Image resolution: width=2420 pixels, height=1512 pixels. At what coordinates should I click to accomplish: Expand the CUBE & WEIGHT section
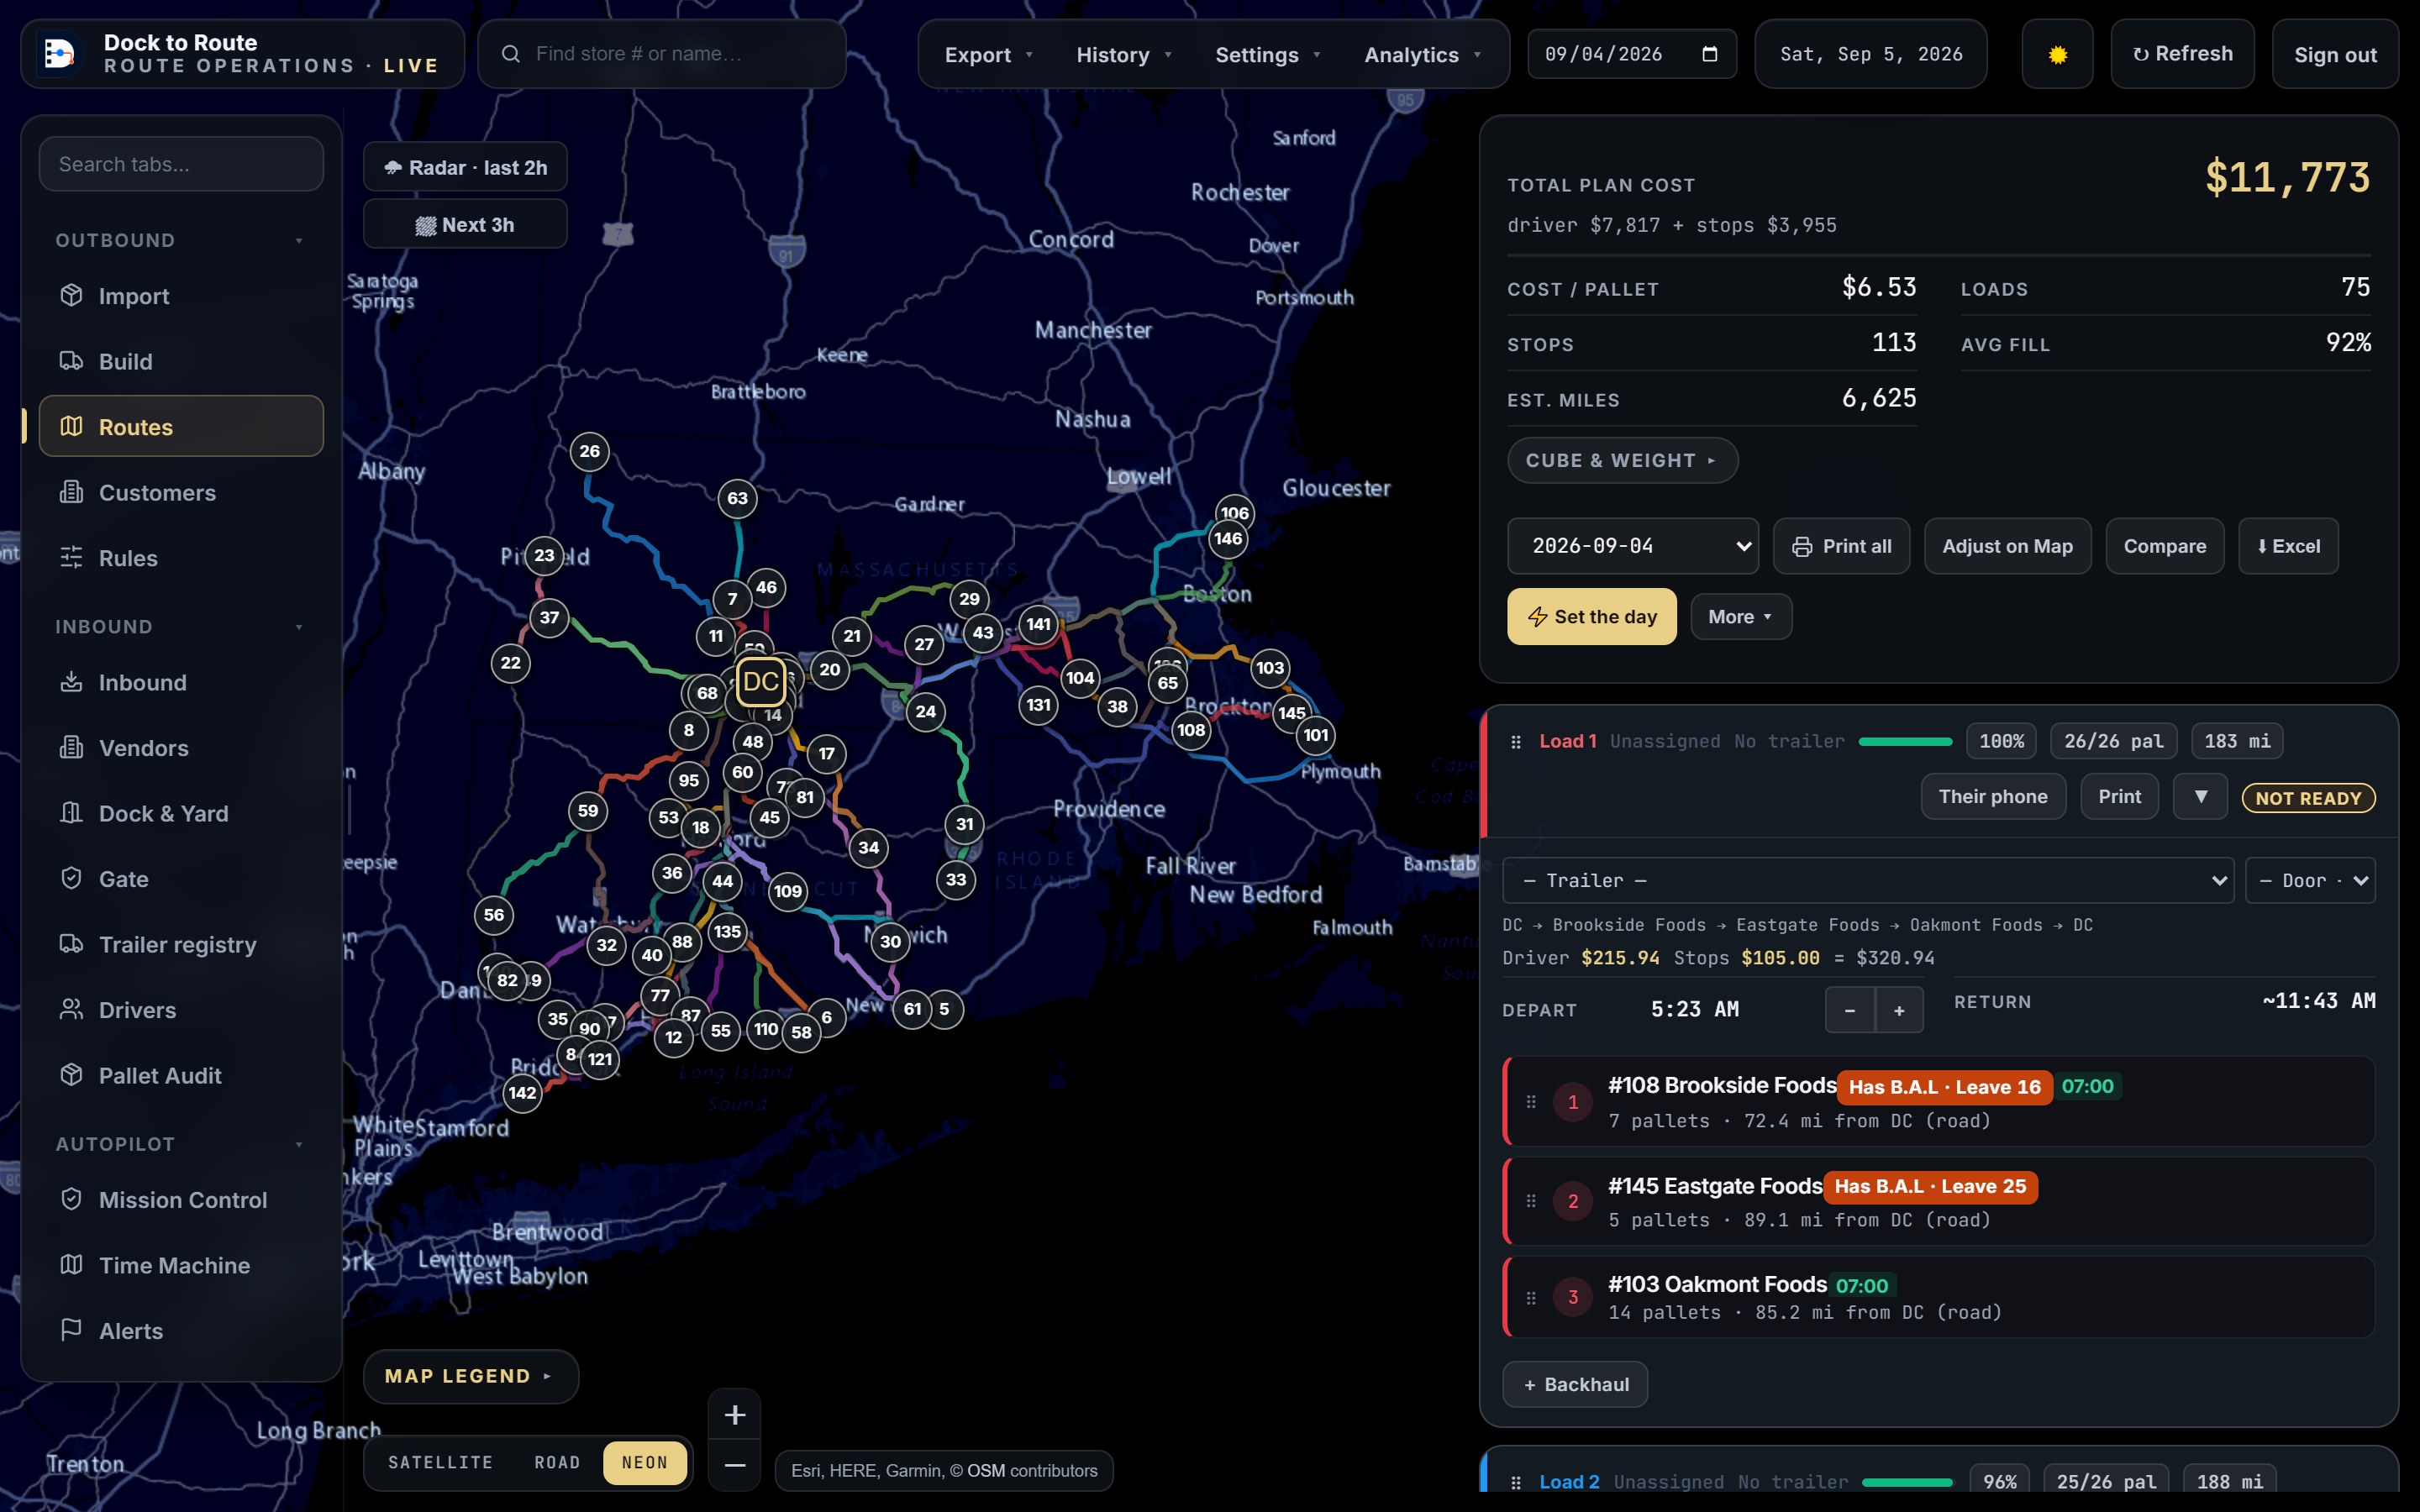pyautogui.click(x=1622, y=460)
